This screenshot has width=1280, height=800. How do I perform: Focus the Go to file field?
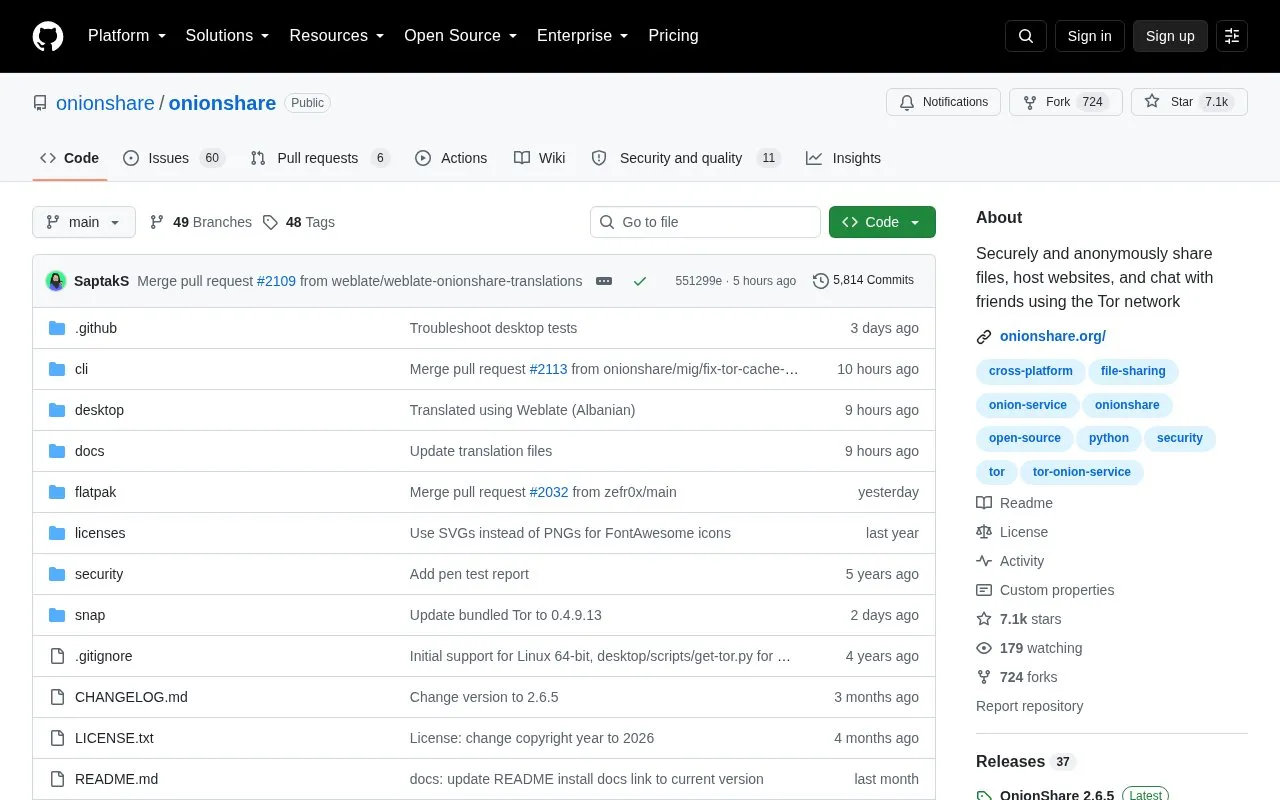(705, 222)
